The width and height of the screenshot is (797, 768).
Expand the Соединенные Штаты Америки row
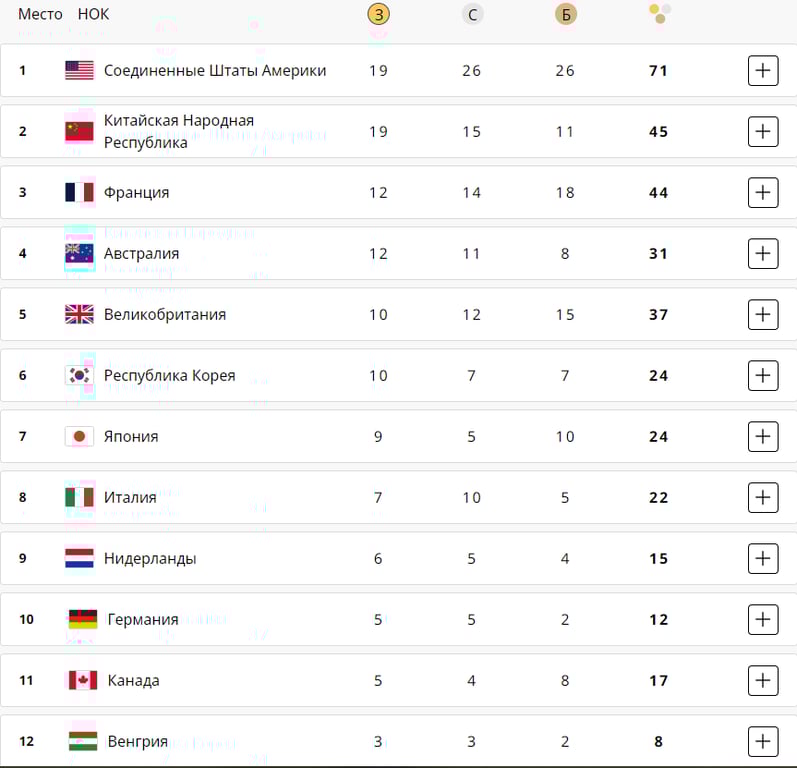tap(763, 70)
